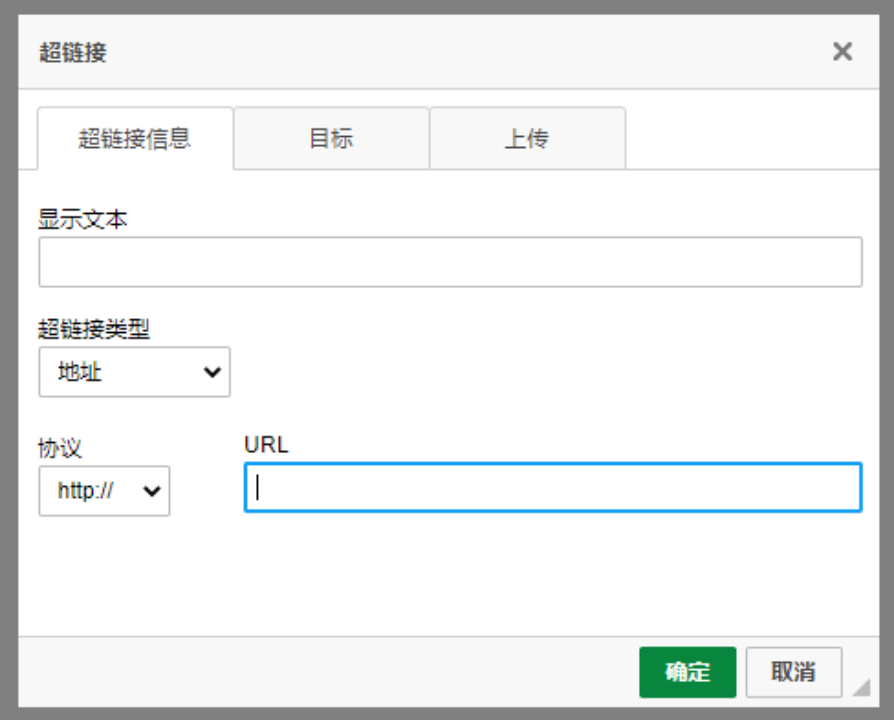Open the 目标 tab
This screenshot has height=720, width=894.
pos(331,139)
